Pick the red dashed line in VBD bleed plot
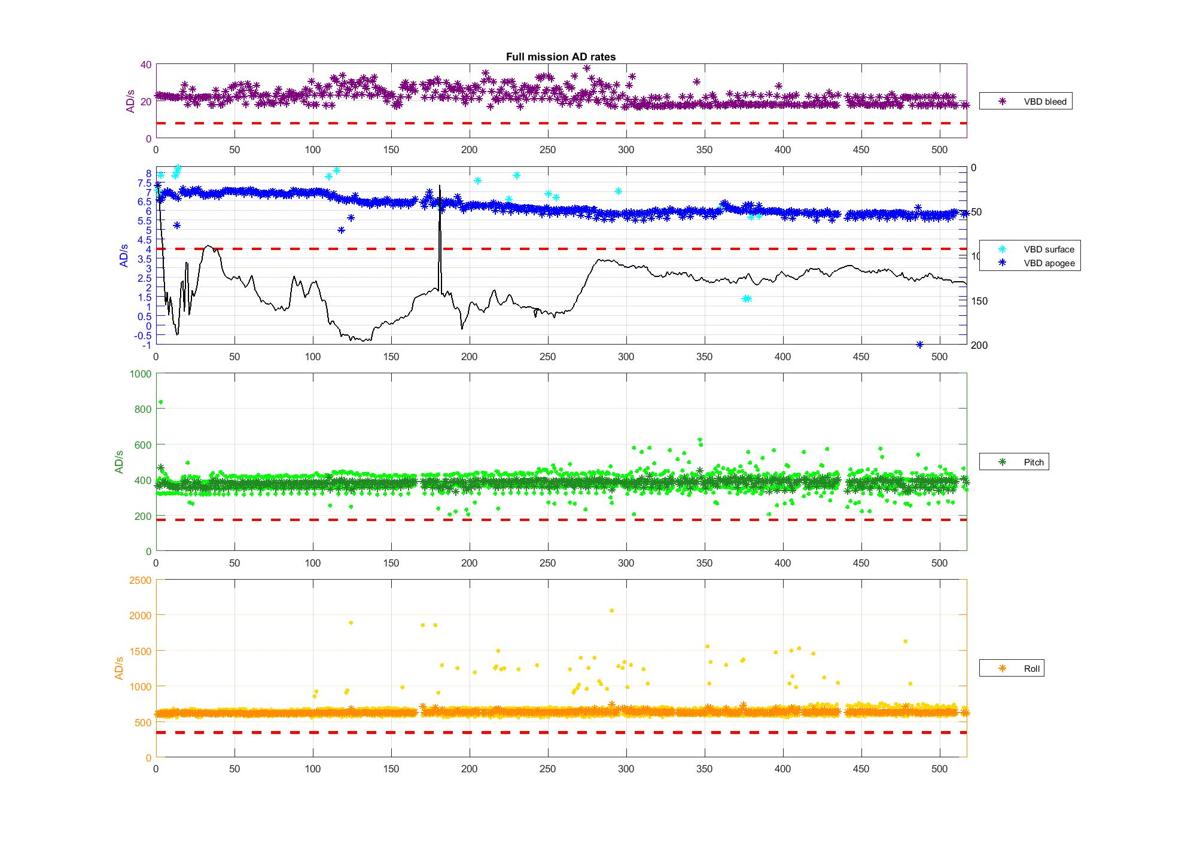This screenshot has width=1200, height=851. (x=560, y=123)
